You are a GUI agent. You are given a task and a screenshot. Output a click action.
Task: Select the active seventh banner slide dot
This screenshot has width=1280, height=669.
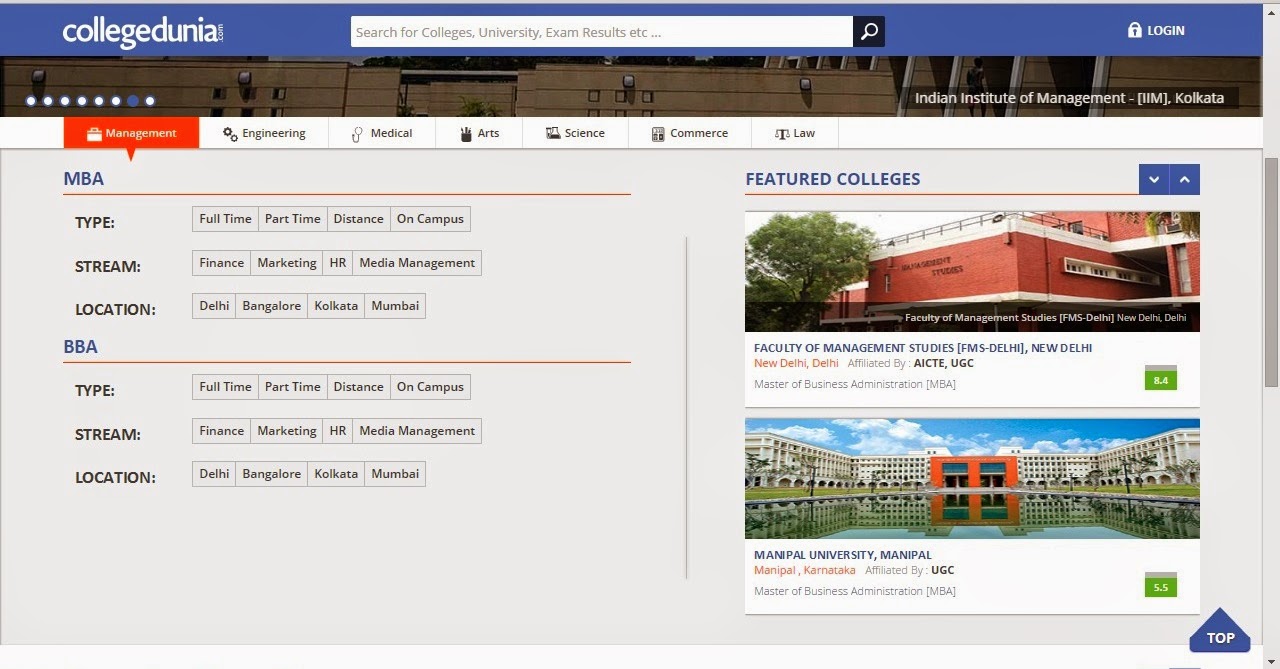[133, 101]
